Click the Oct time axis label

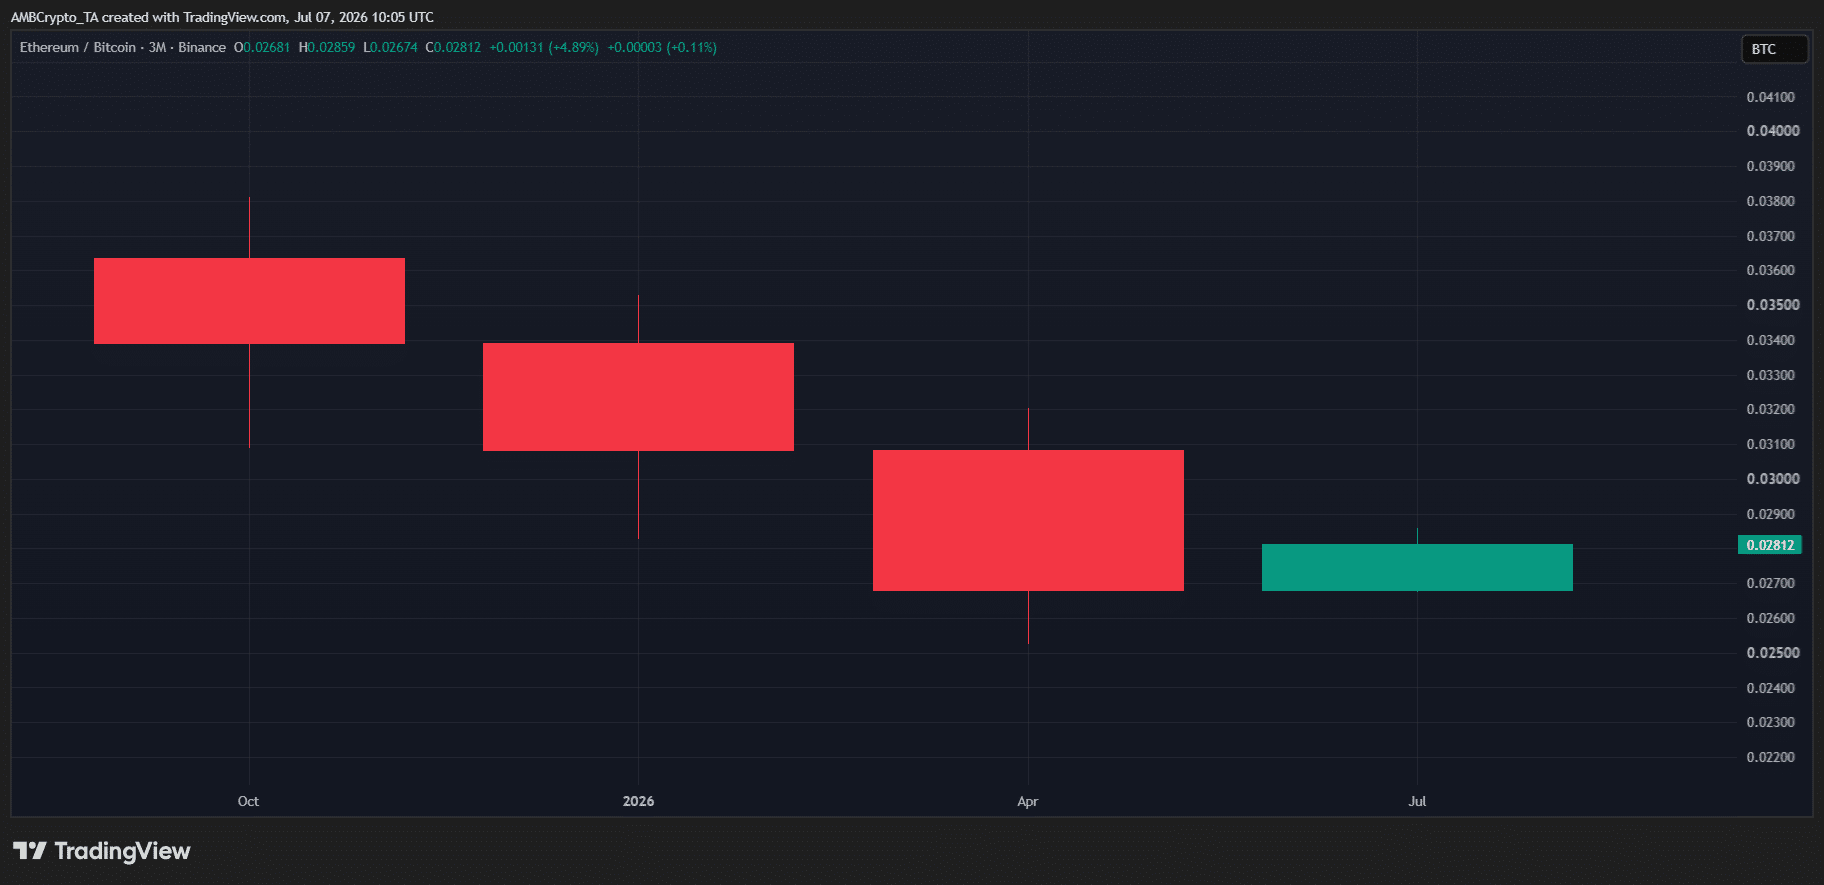tap(248, 801)
